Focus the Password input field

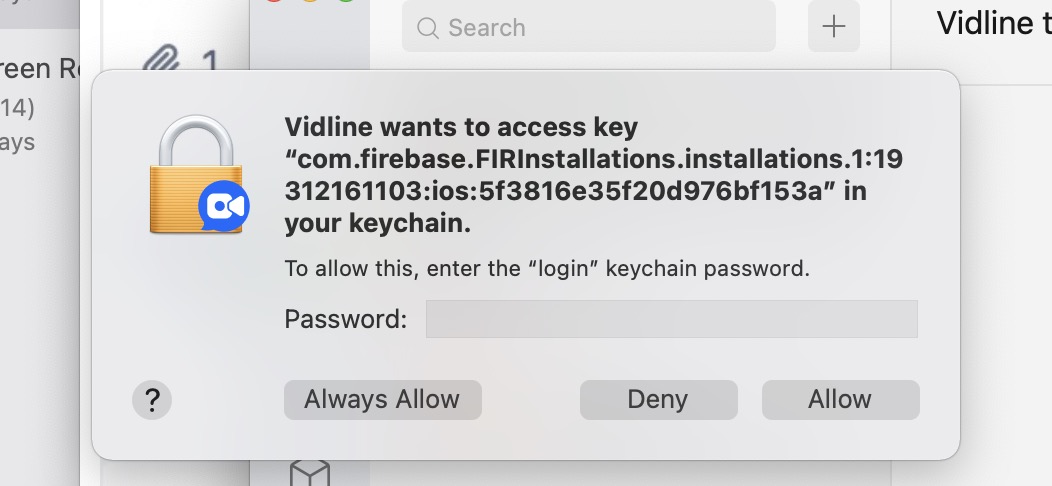pos(671,320)
